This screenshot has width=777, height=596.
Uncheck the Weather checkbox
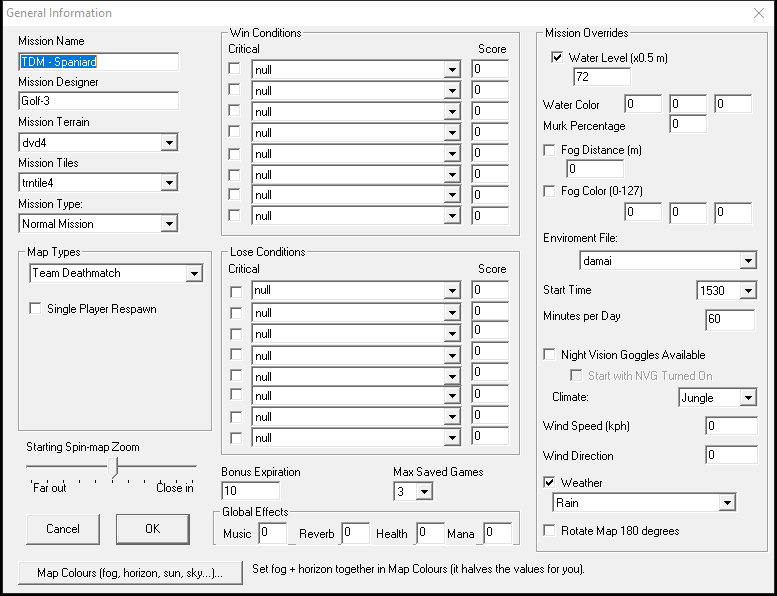point(549,482)
